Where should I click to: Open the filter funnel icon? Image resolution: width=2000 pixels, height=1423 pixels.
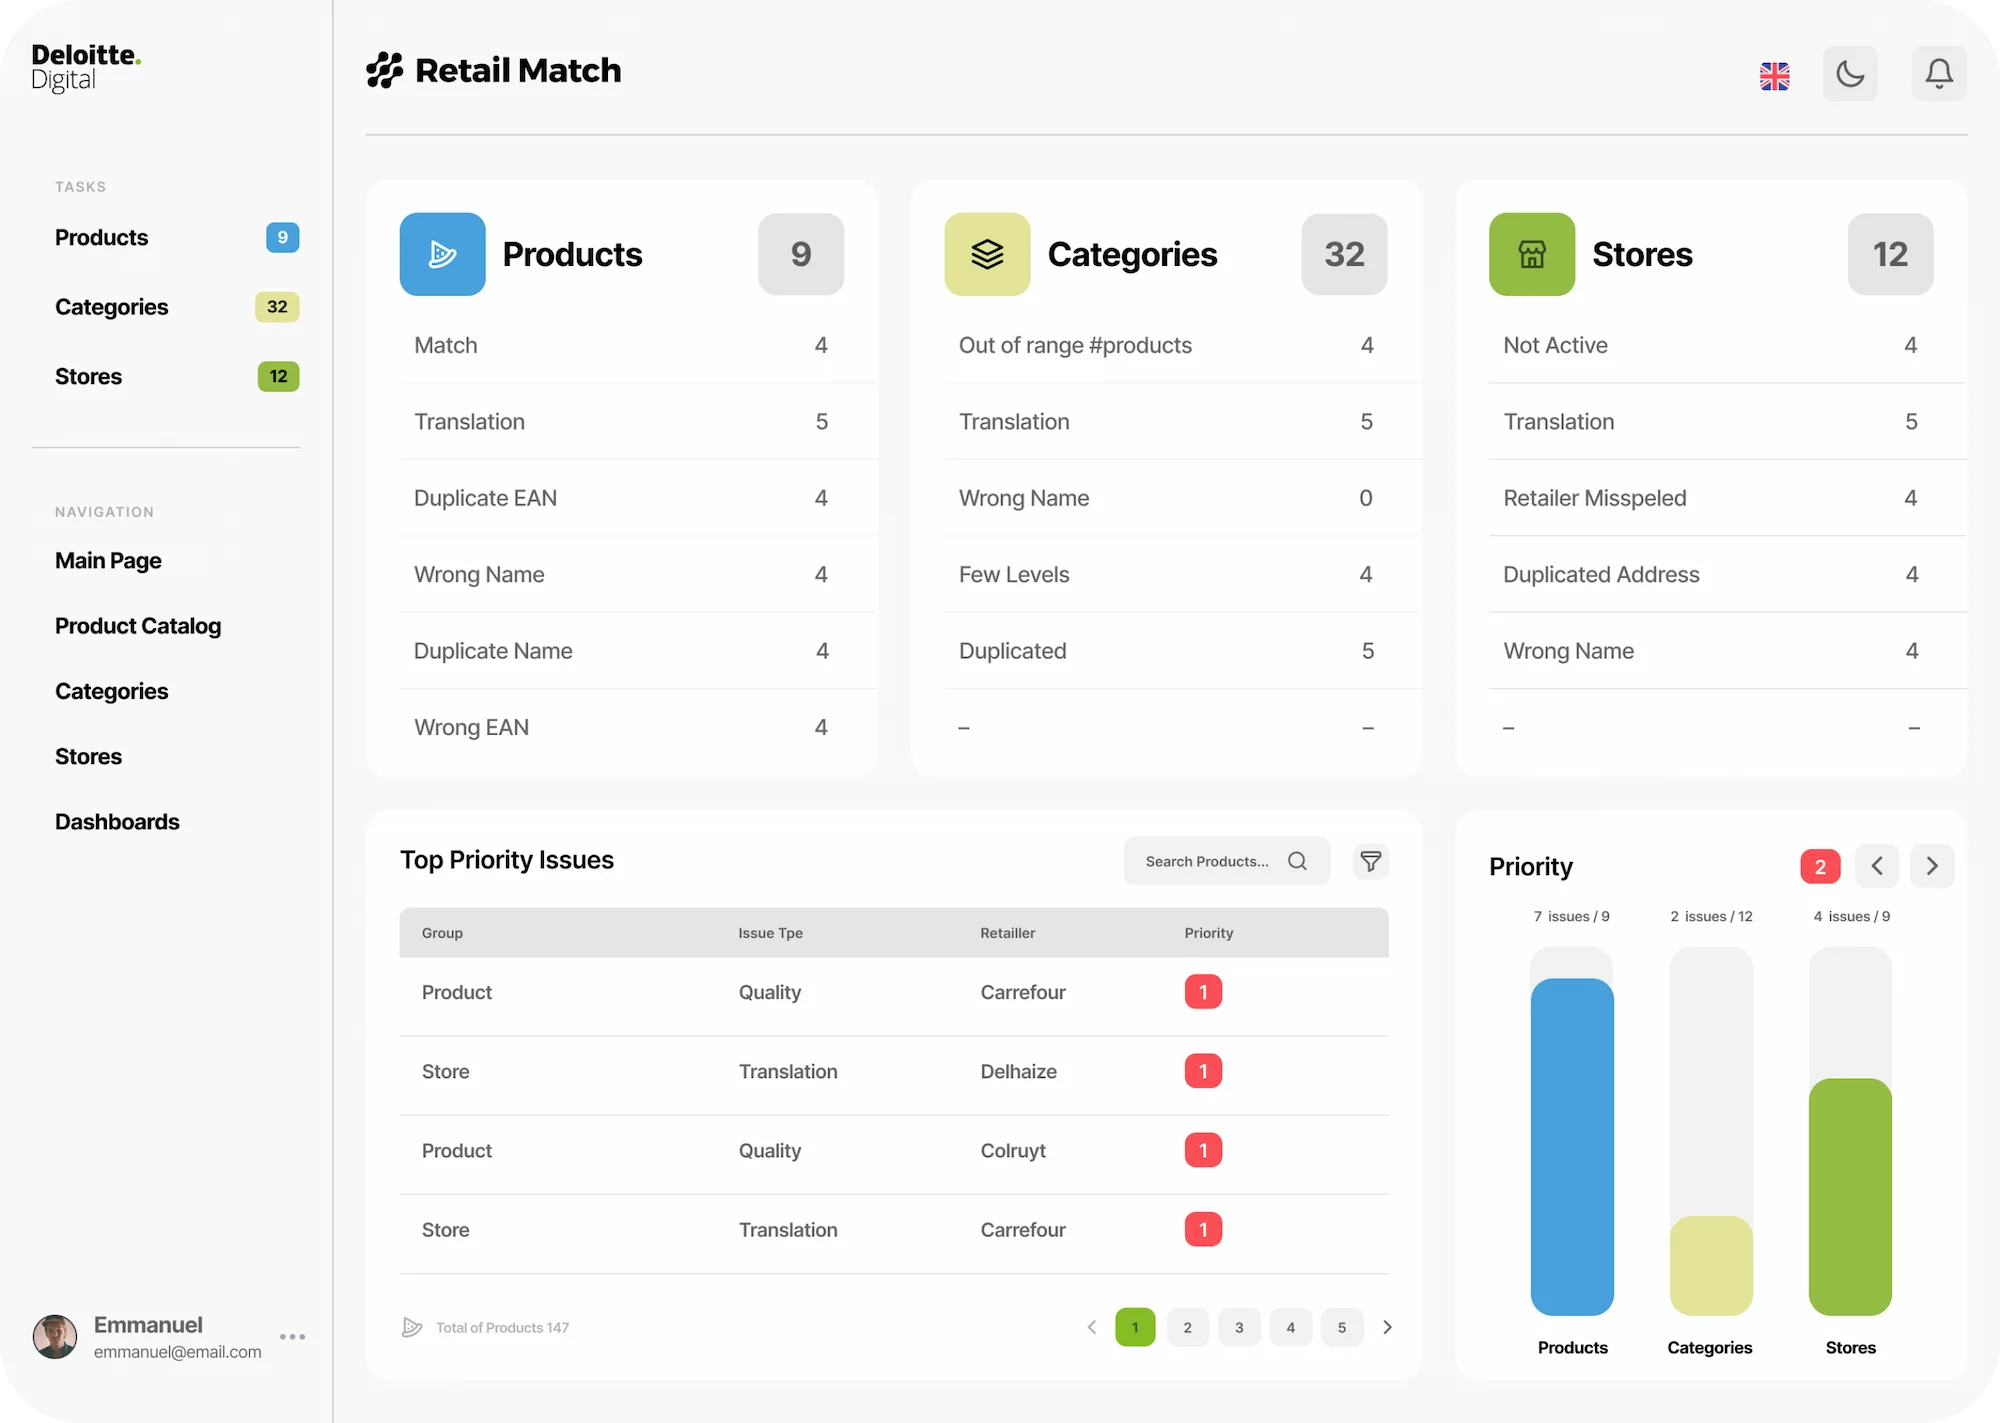pos(1371,861)
